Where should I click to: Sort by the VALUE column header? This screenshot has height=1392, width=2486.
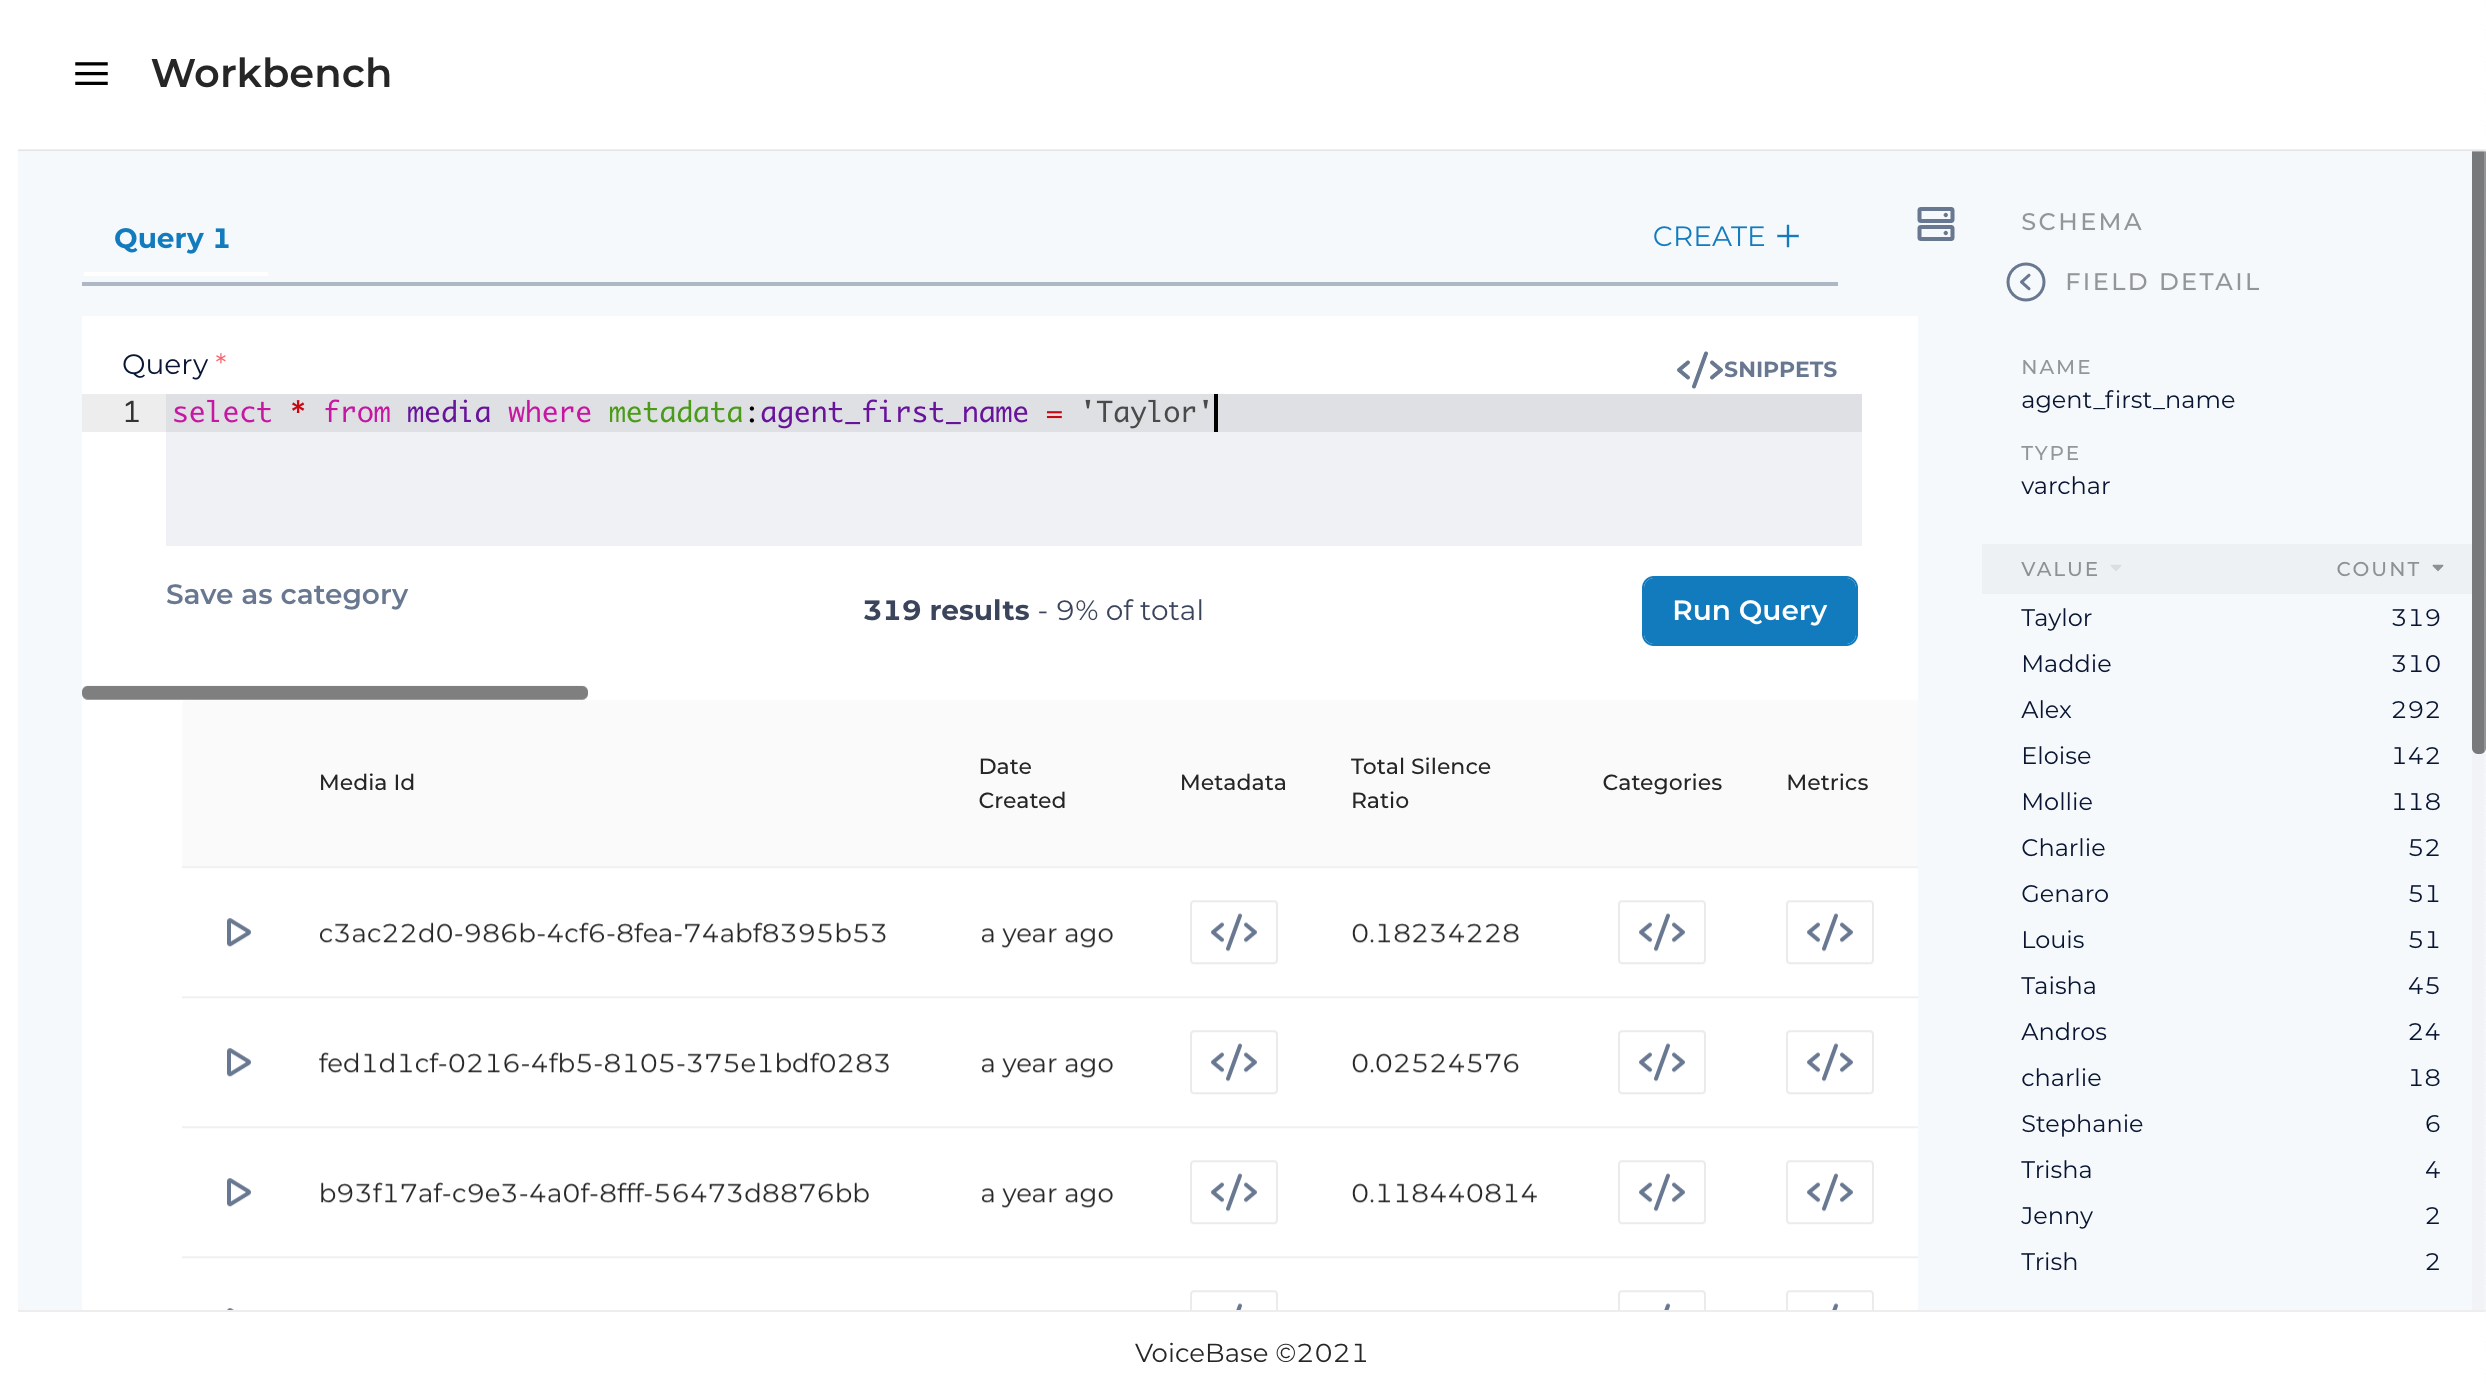point(2070,569)
